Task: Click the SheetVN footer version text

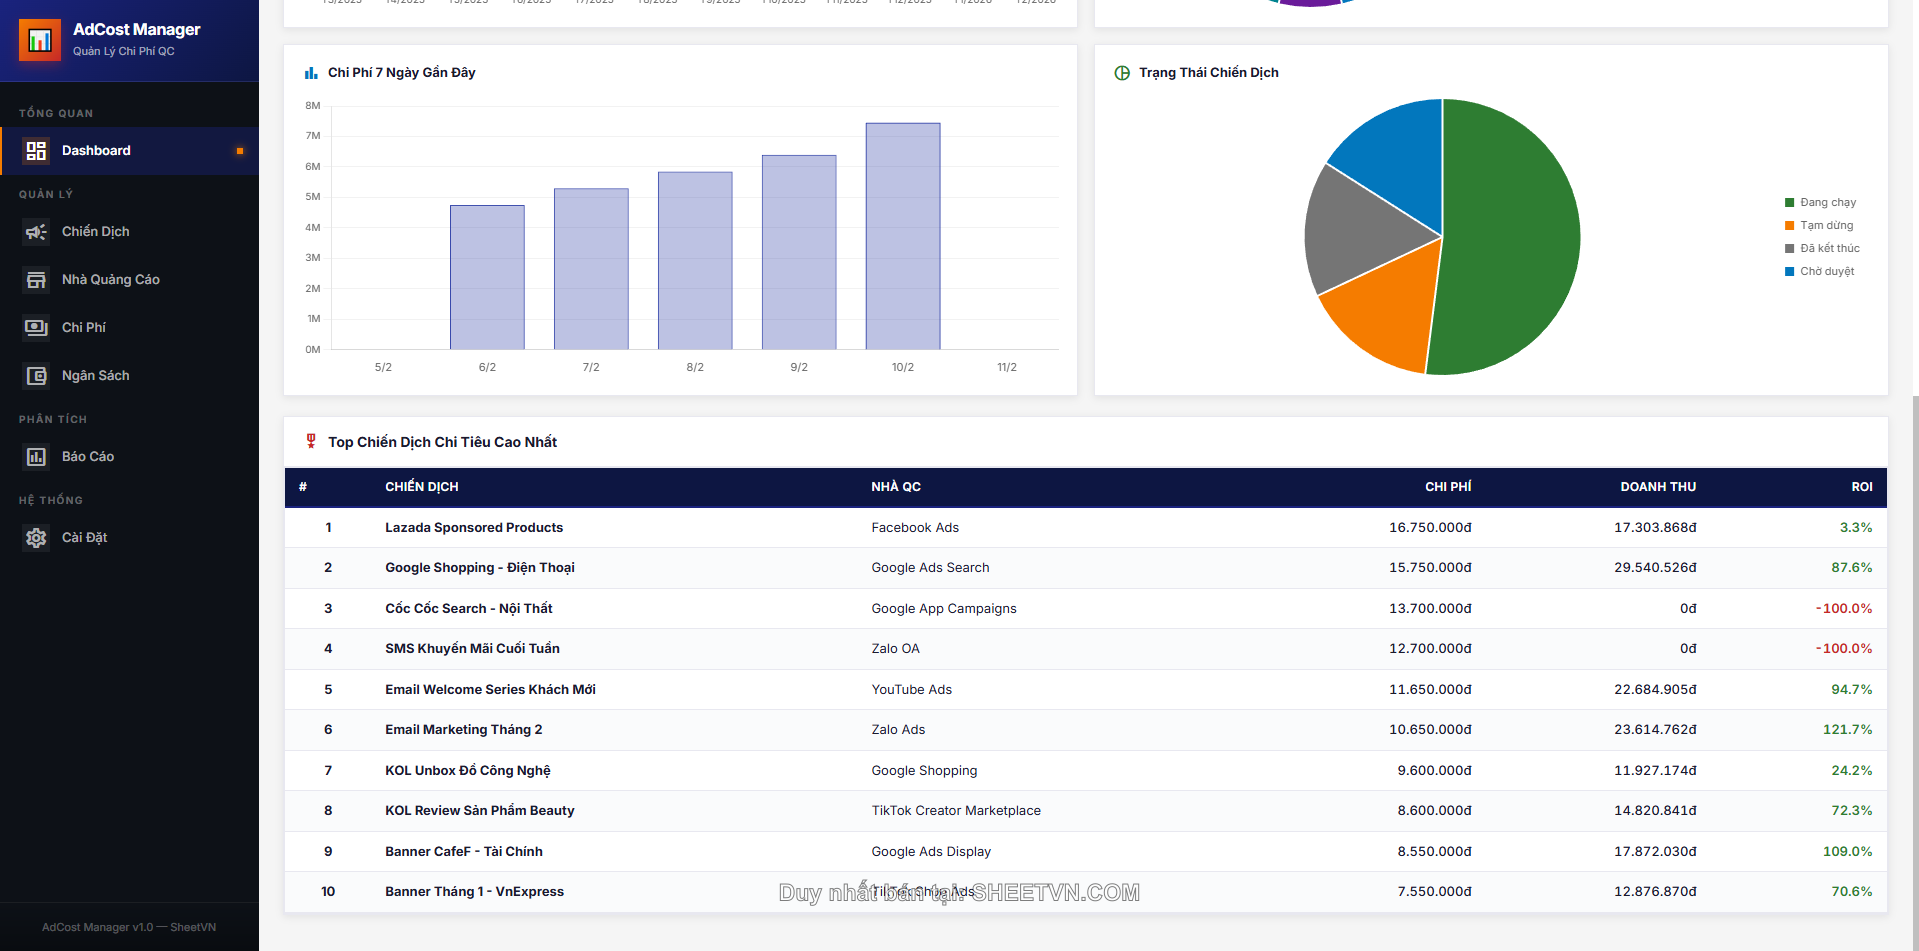Action: 129,927
